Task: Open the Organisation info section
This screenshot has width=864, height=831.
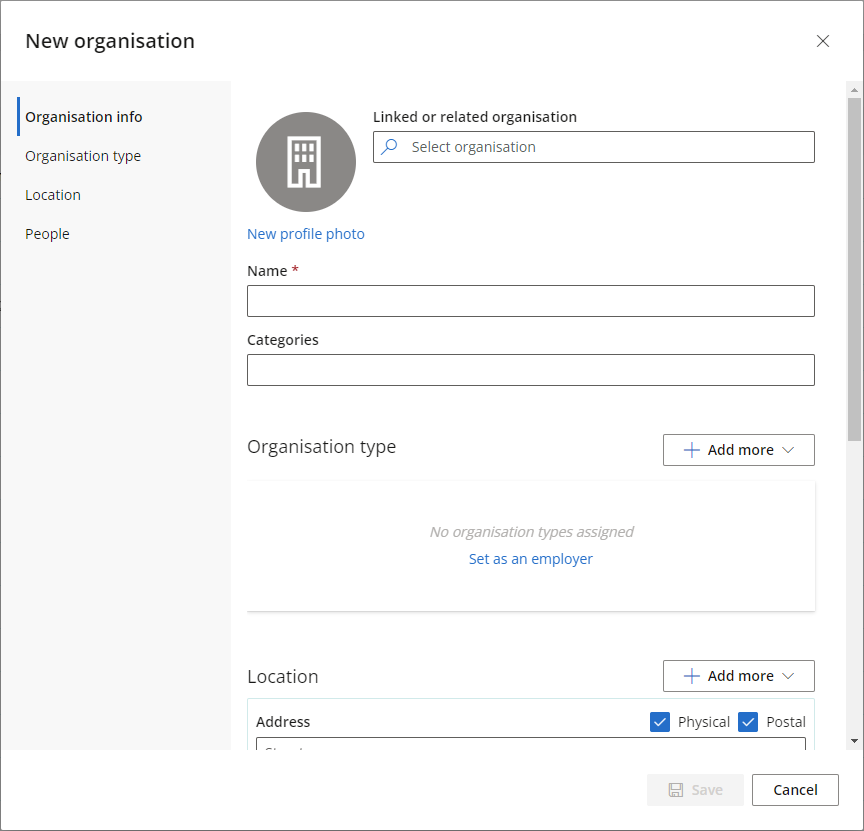Action: pyautogui.click(x=84, y=117)
